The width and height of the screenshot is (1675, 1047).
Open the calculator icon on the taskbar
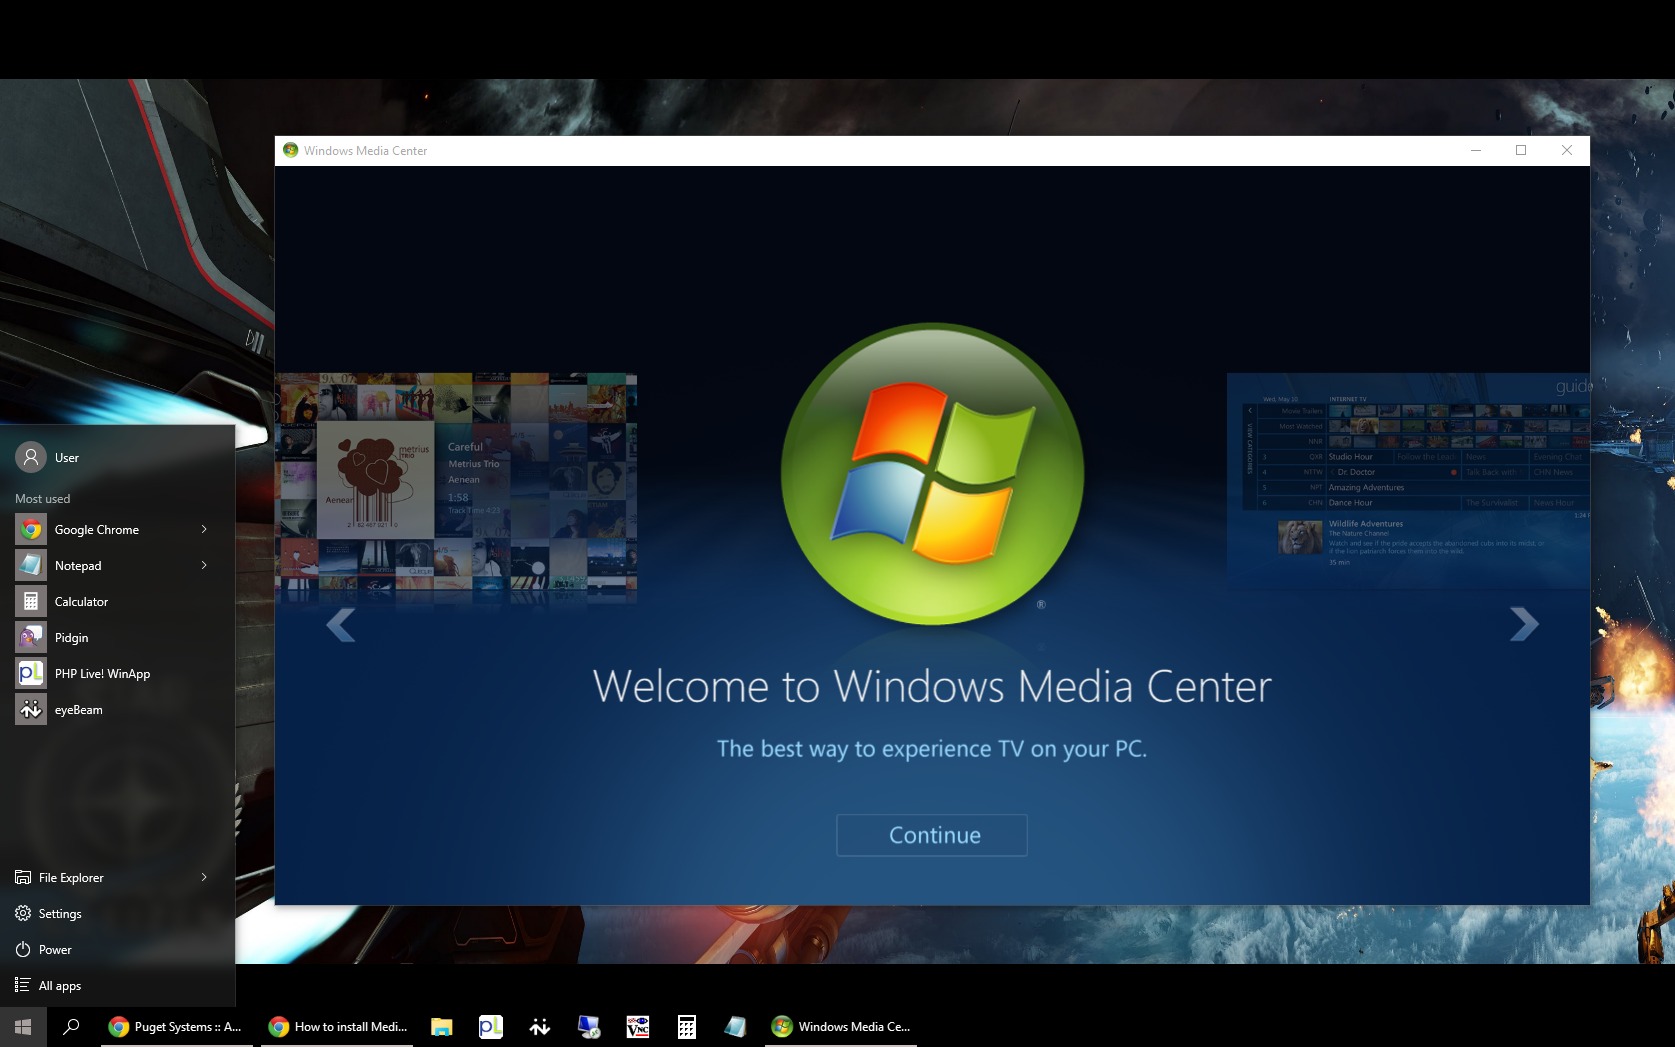[x=686, y=1026]
